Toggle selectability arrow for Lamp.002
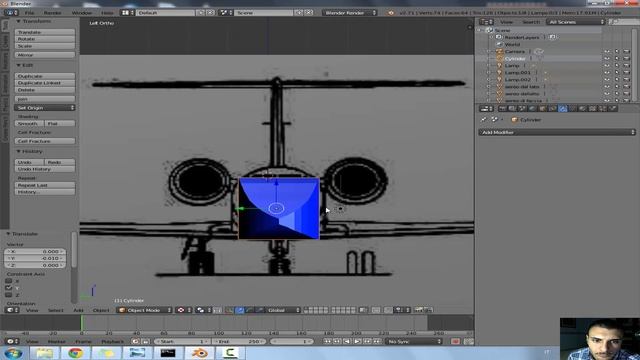The height and width of the screenshot is (360, 640). 617,79
